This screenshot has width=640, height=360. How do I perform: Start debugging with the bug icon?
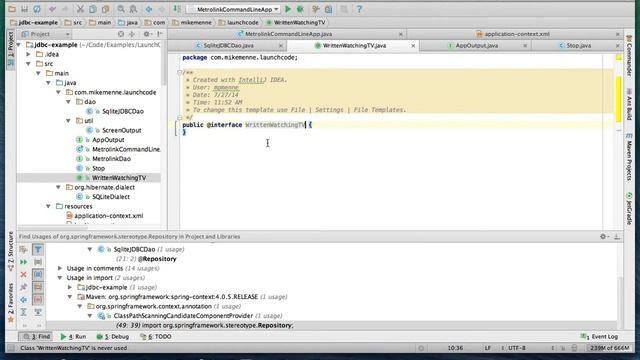tap(300, 9)
